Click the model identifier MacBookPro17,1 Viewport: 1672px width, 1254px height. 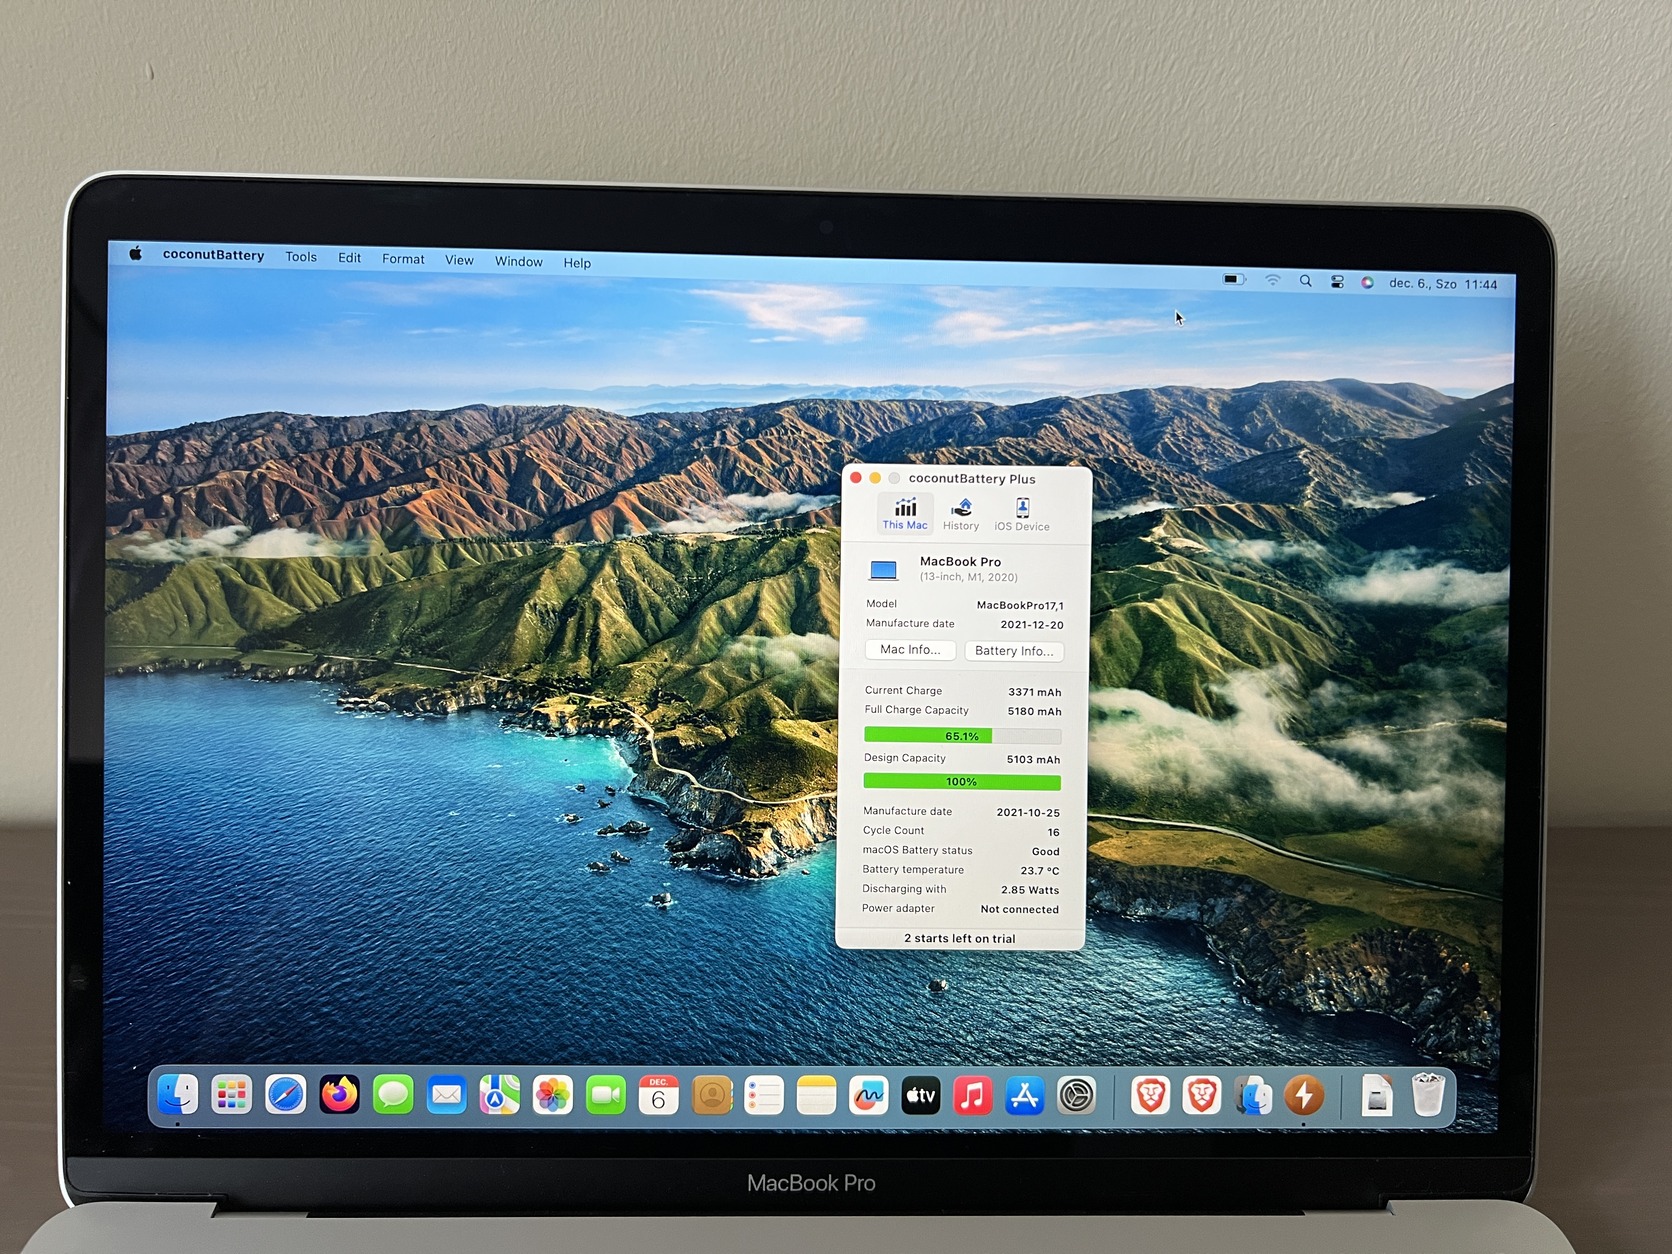click(x=1020, y=606)
